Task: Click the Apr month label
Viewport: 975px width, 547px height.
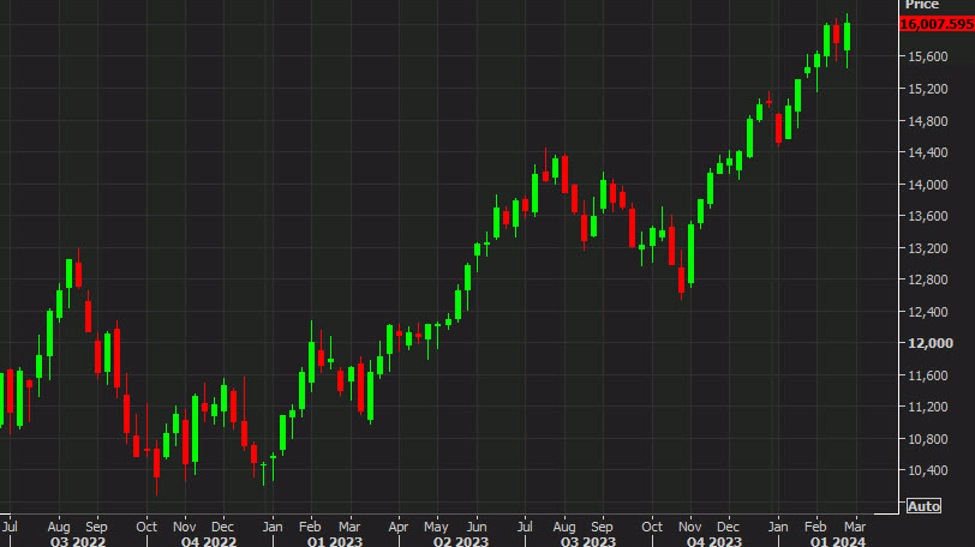Action: pos(398,526)
